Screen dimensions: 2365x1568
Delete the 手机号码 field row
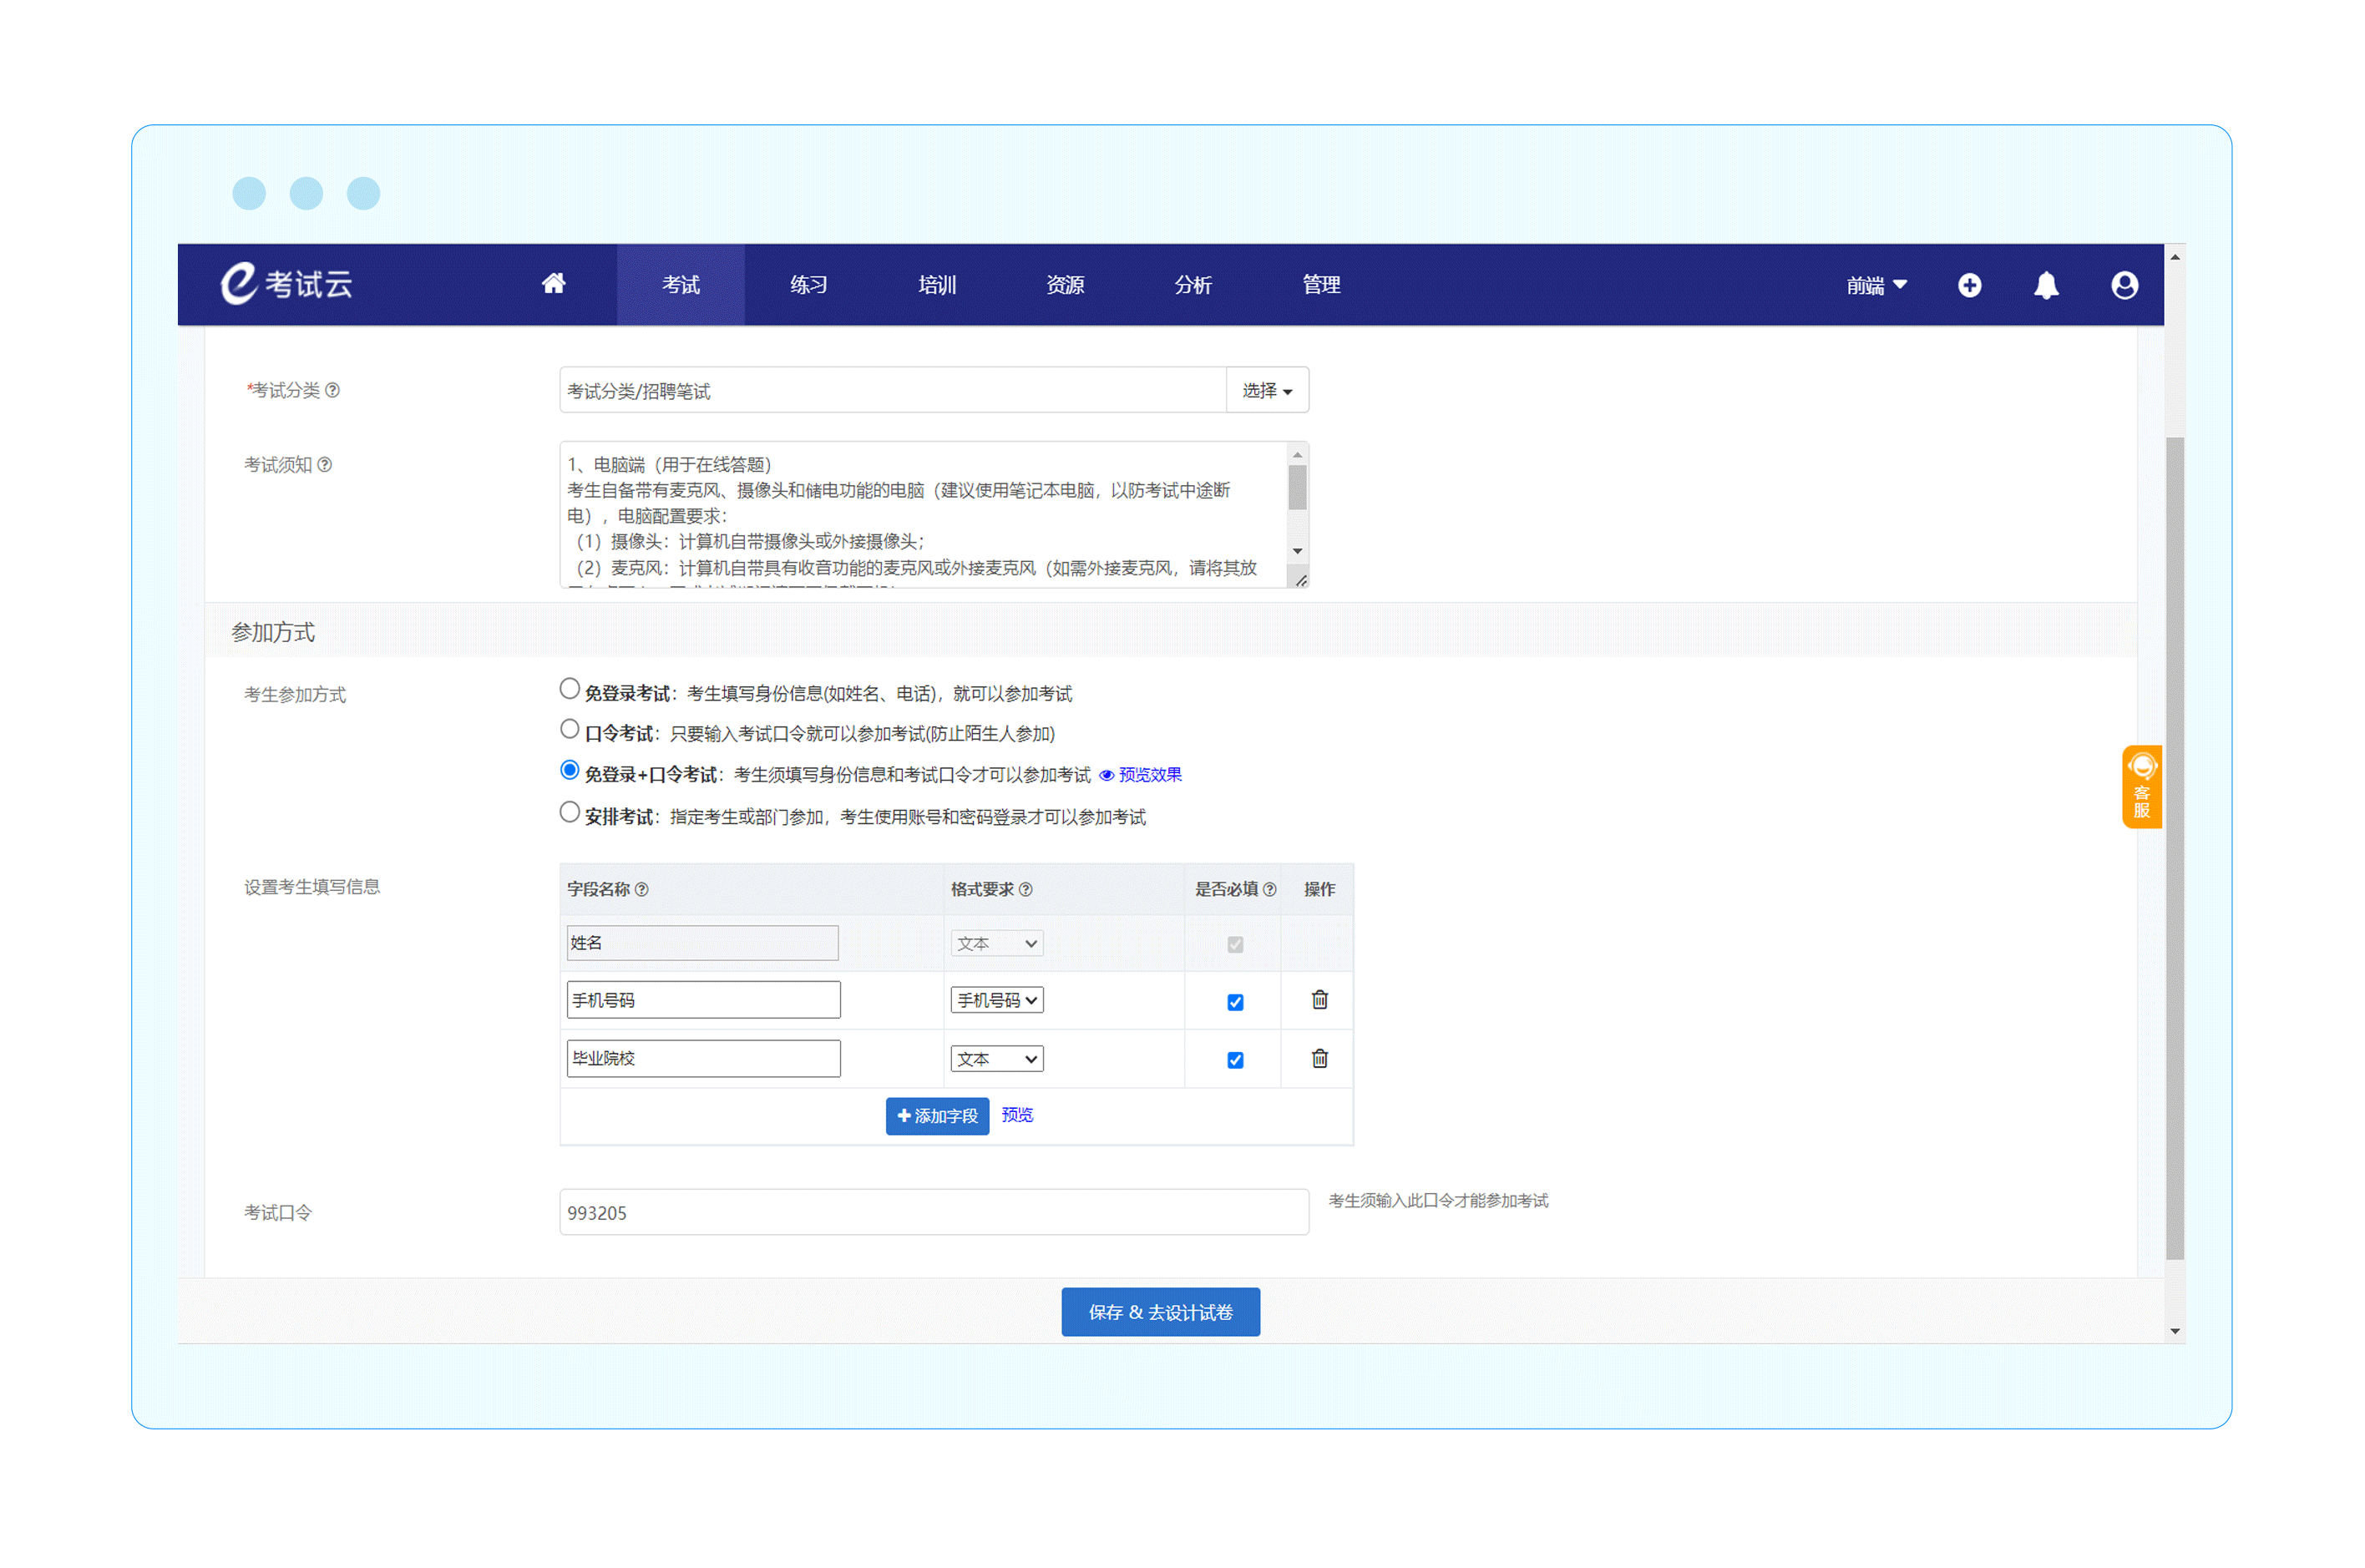pos(1319,1000)
